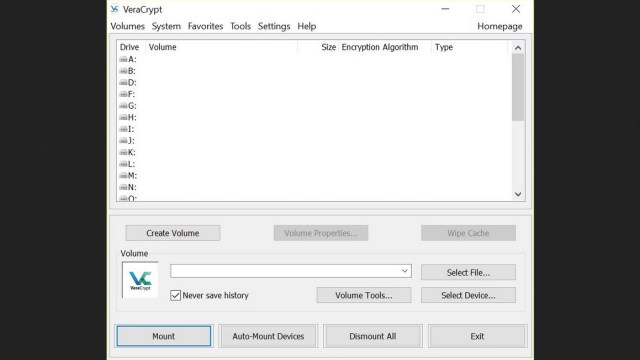Click the Mount button
The height and width of the screenshot is (360, 640).
point(164,336)
